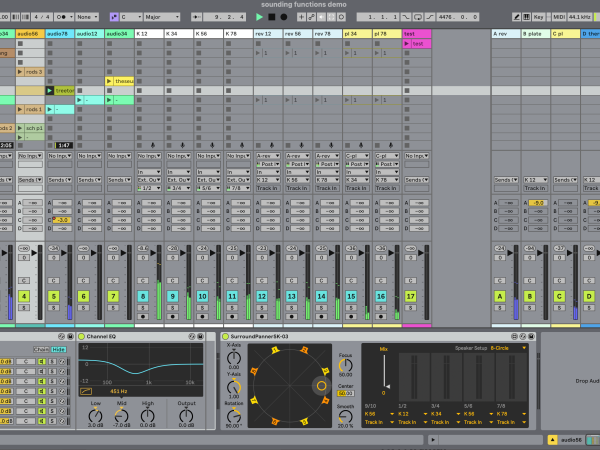Screen dimensions: 600x450
Task: Open Speaker Setup 8-Circle dropdown
Action: (x=506, y=348)
